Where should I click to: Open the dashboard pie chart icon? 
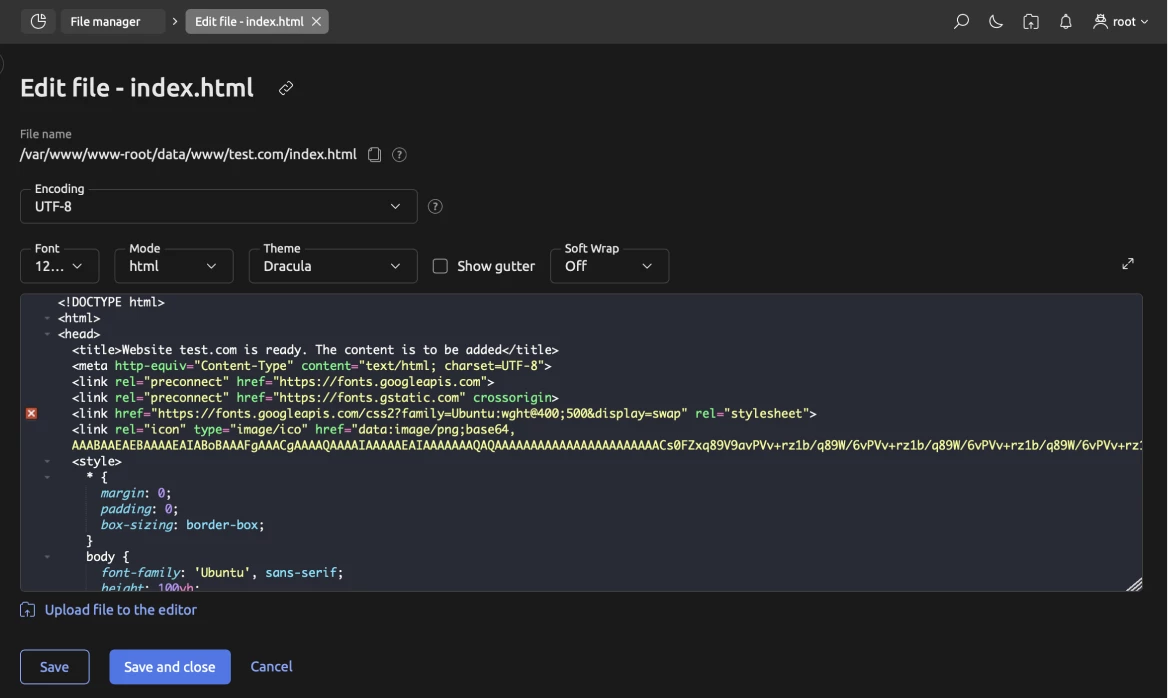point(38,22)
